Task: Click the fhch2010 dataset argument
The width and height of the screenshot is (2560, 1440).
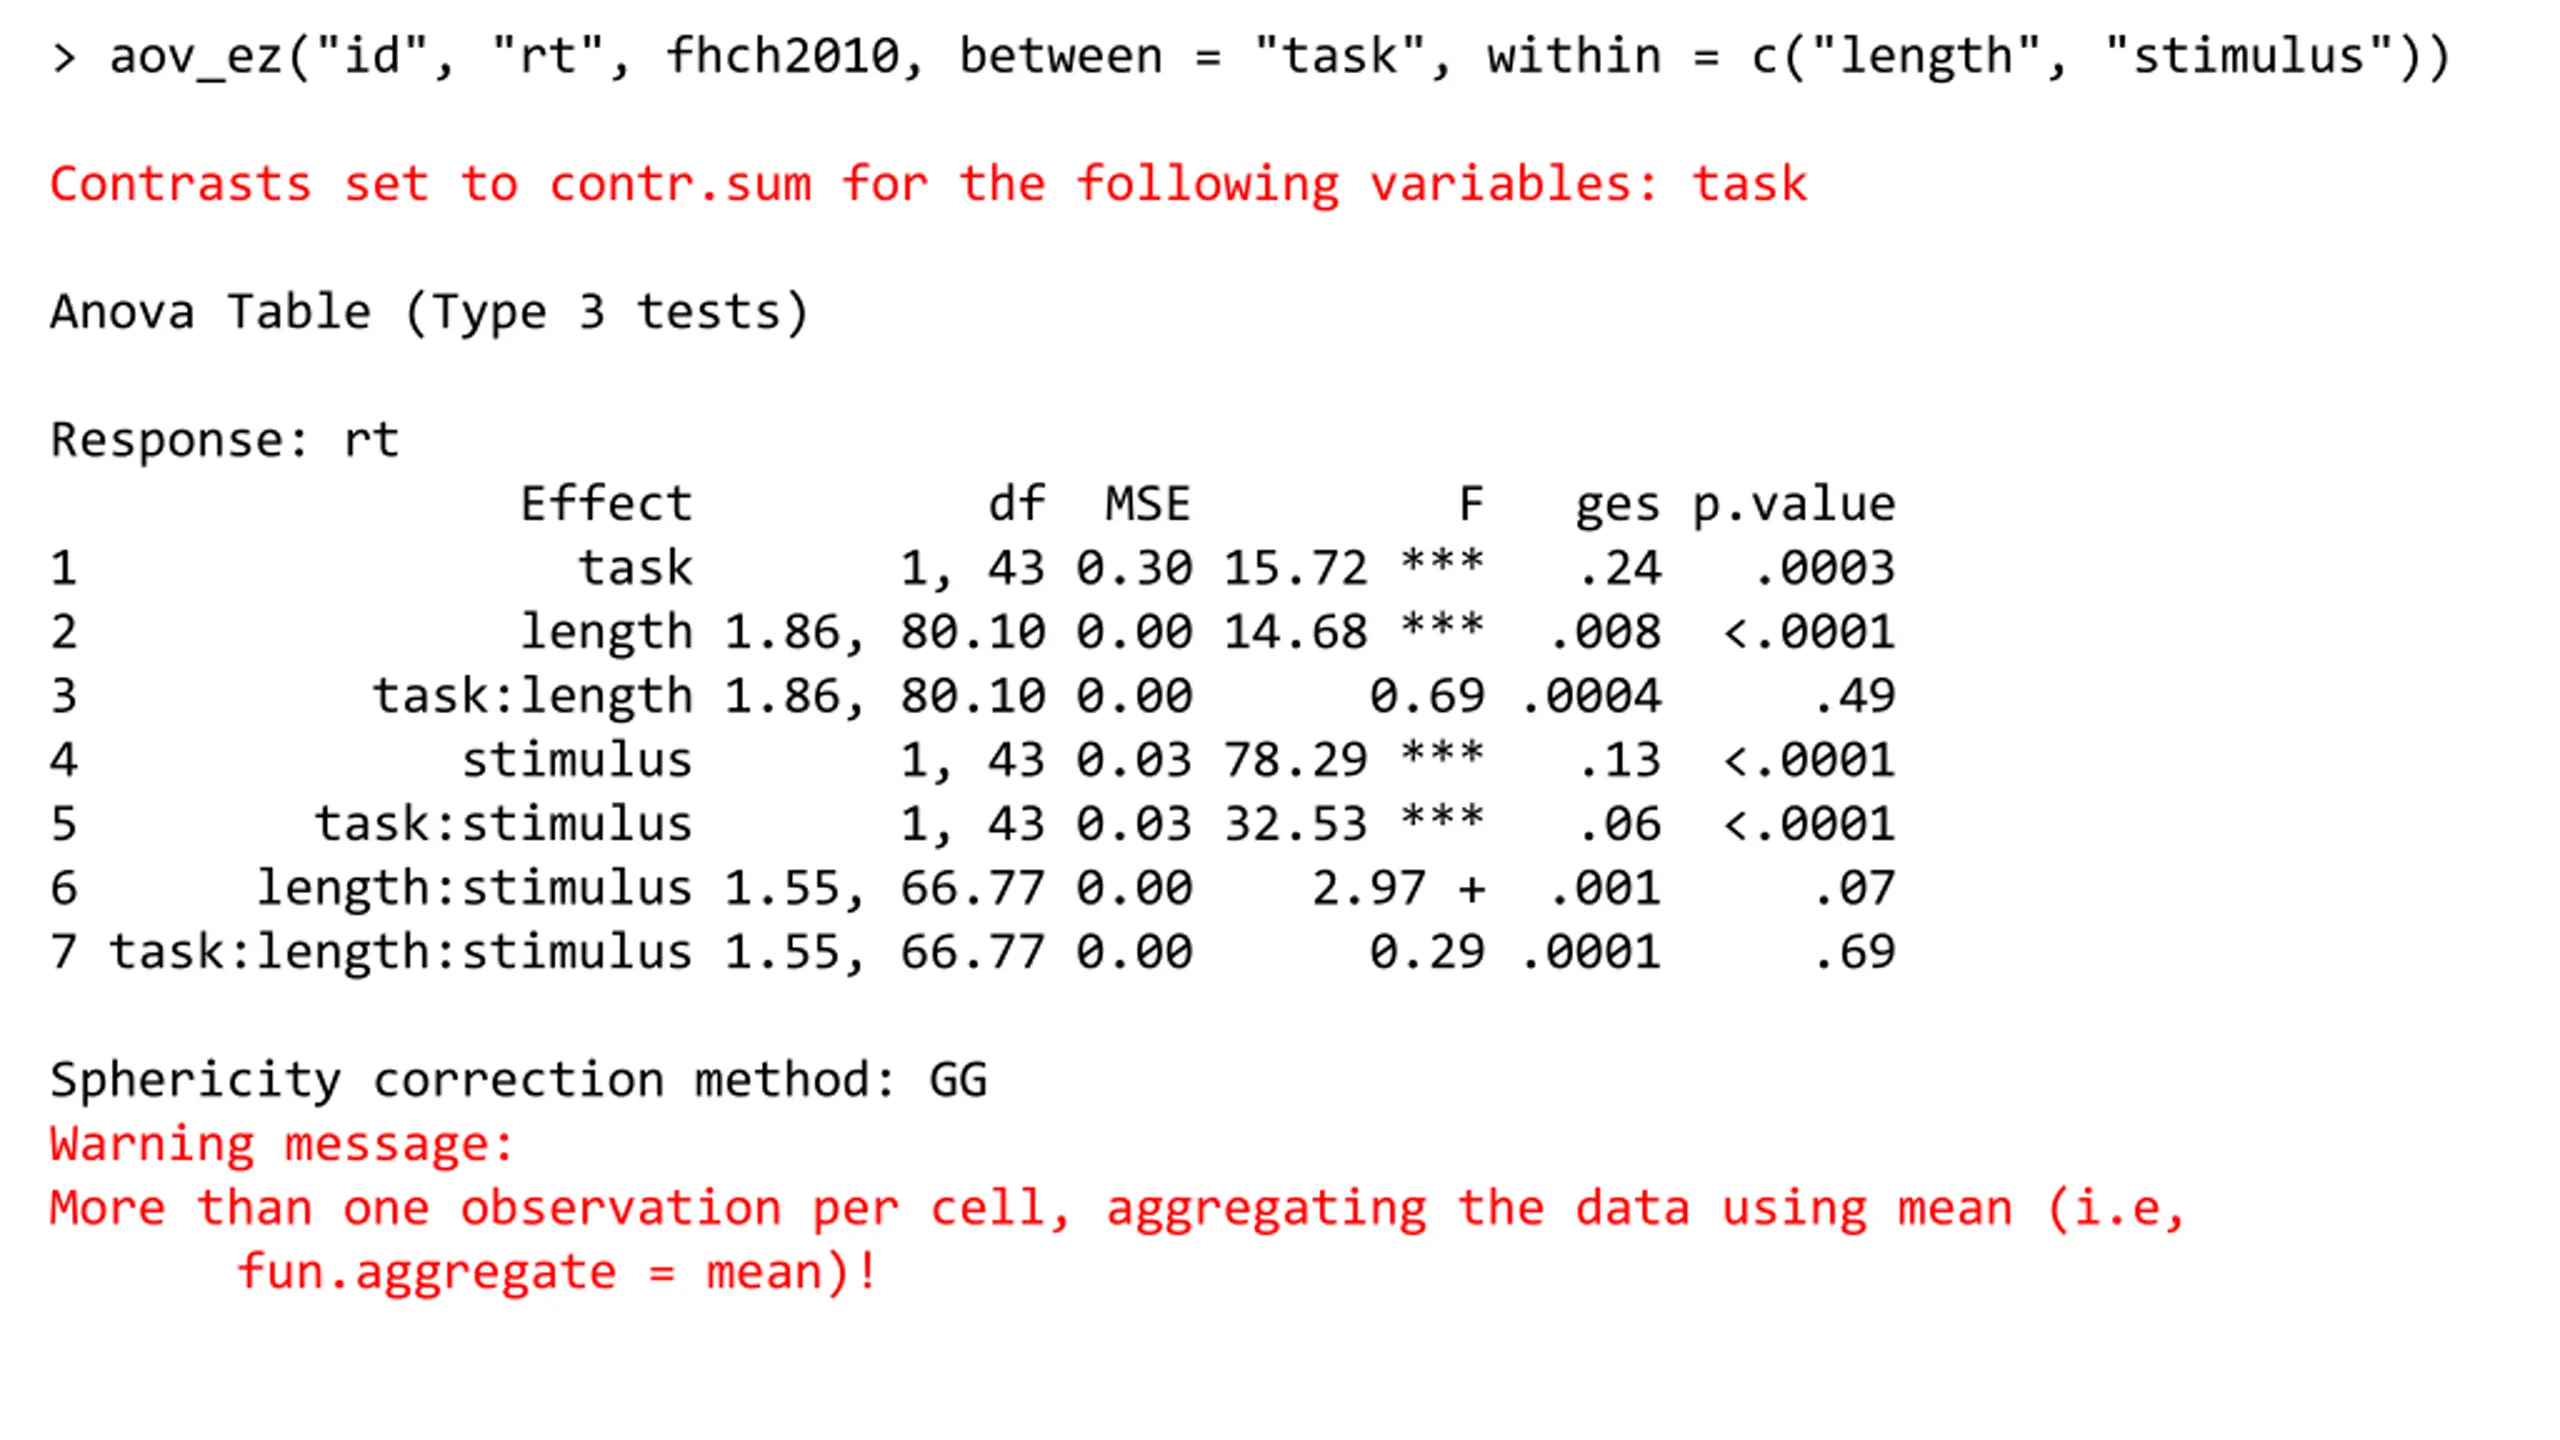Action: coord(783,55)
